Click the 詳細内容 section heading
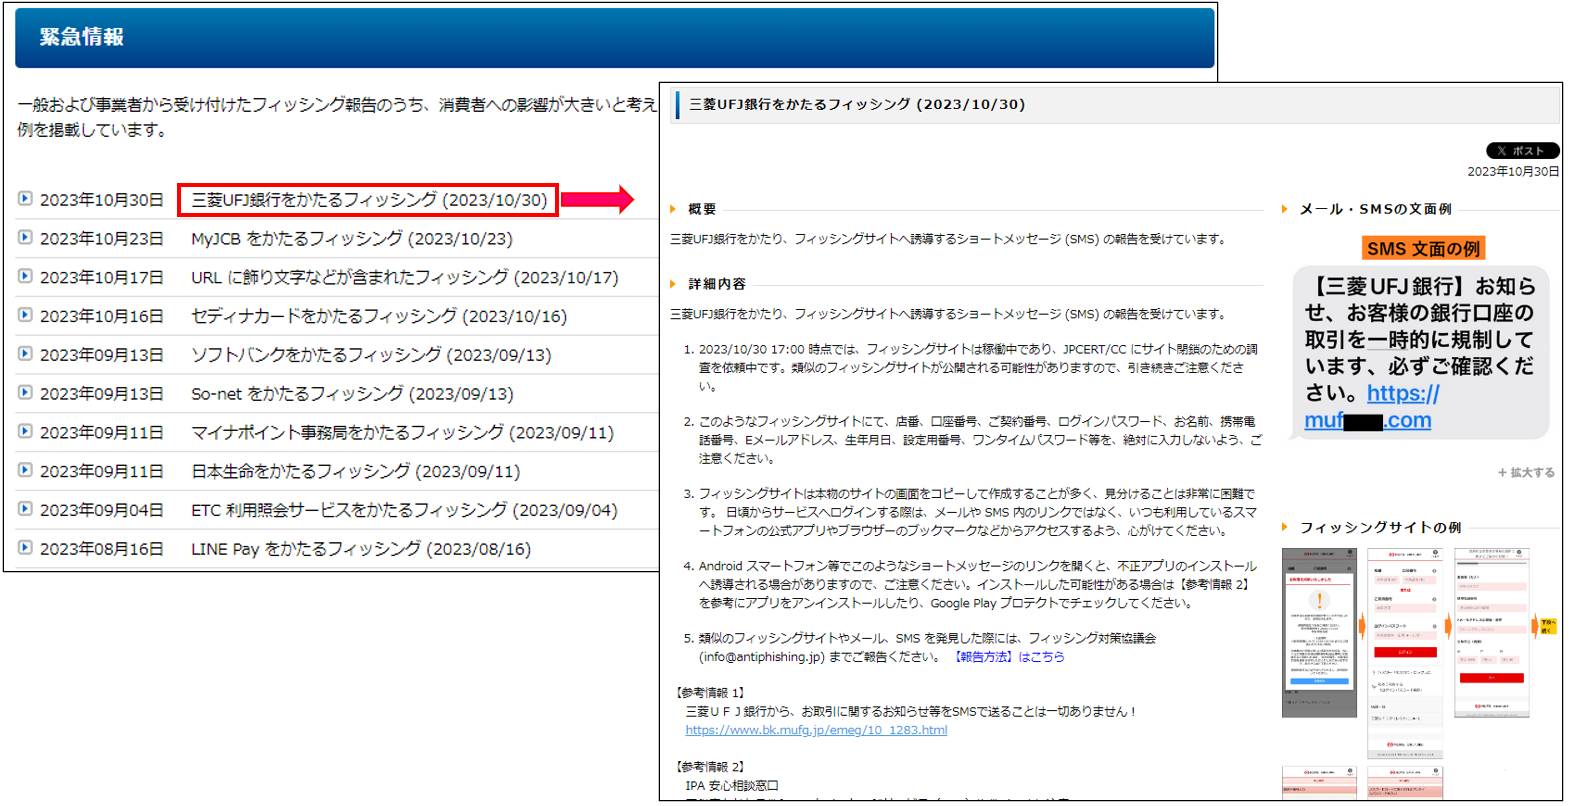This screenshot has width=1569, height=806. pos(717,284)
